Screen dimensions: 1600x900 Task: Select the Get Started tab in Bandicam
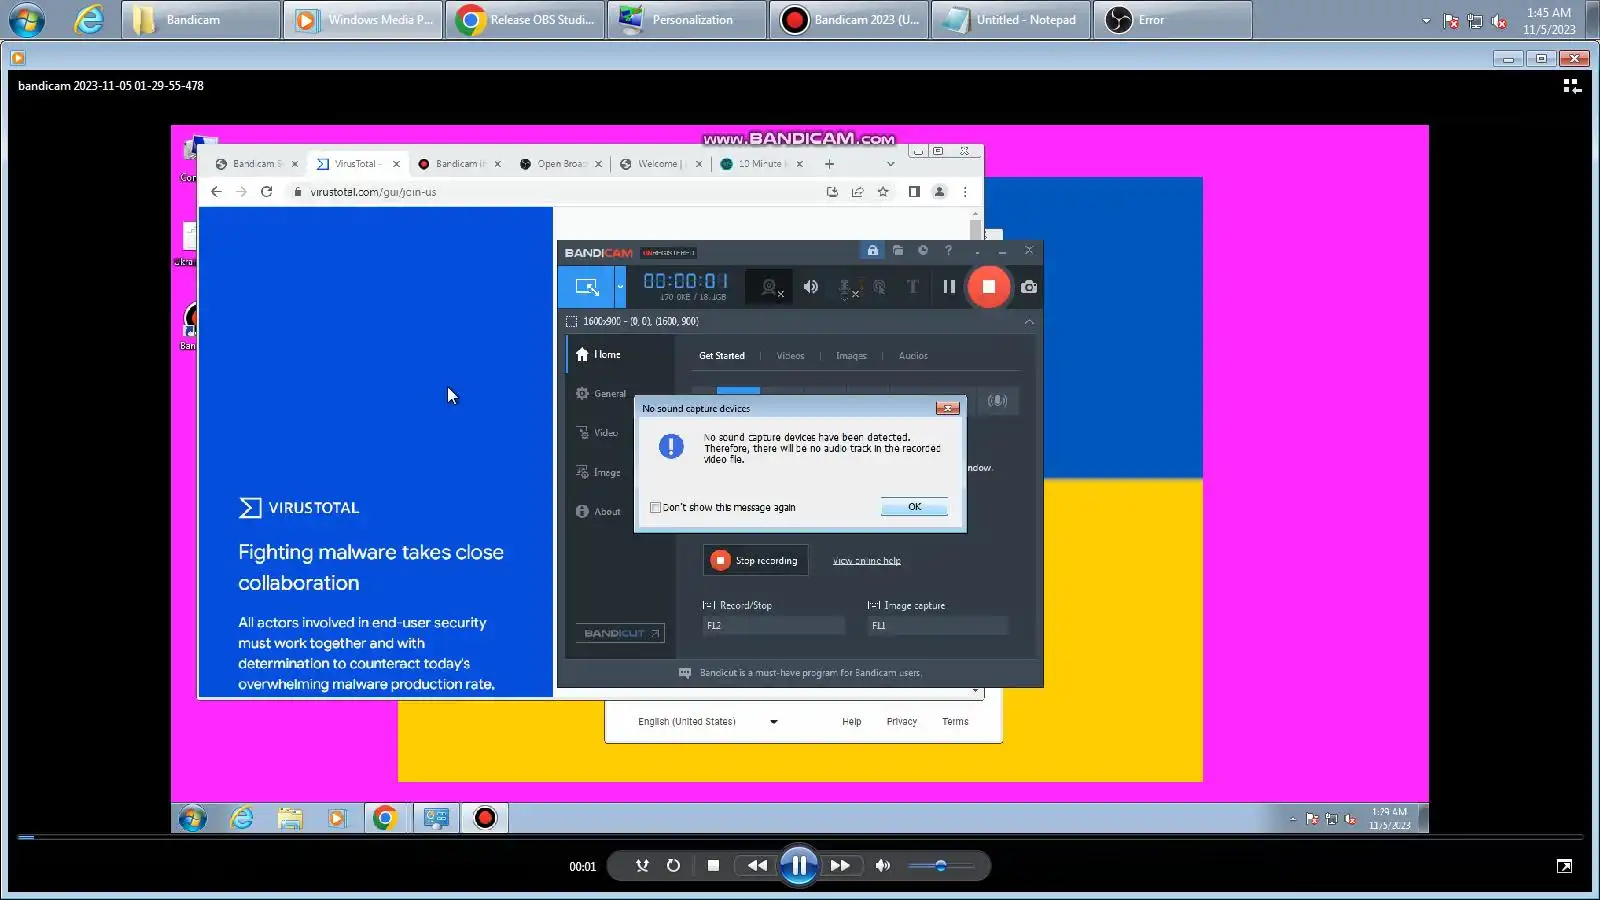(722, 356)
